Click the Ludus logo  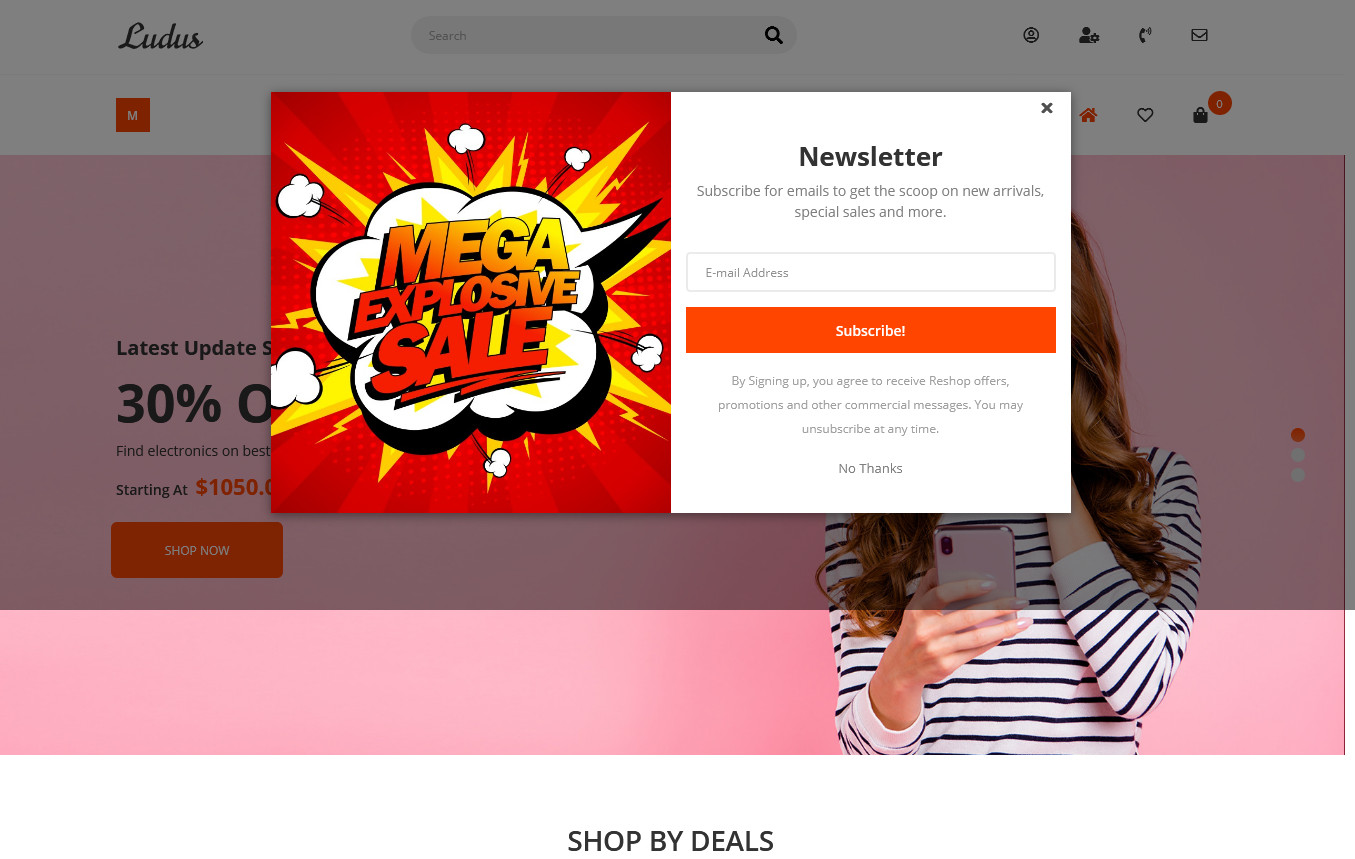pyautogui.click(x=160, y=36)
